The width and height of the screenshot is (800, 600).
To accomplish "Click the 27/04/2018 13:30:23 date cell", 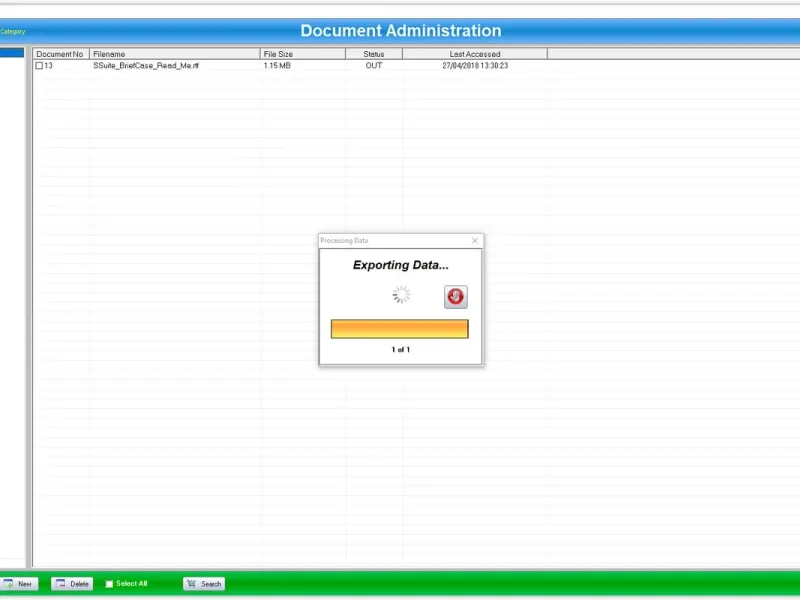I will (x=475, y=66).
